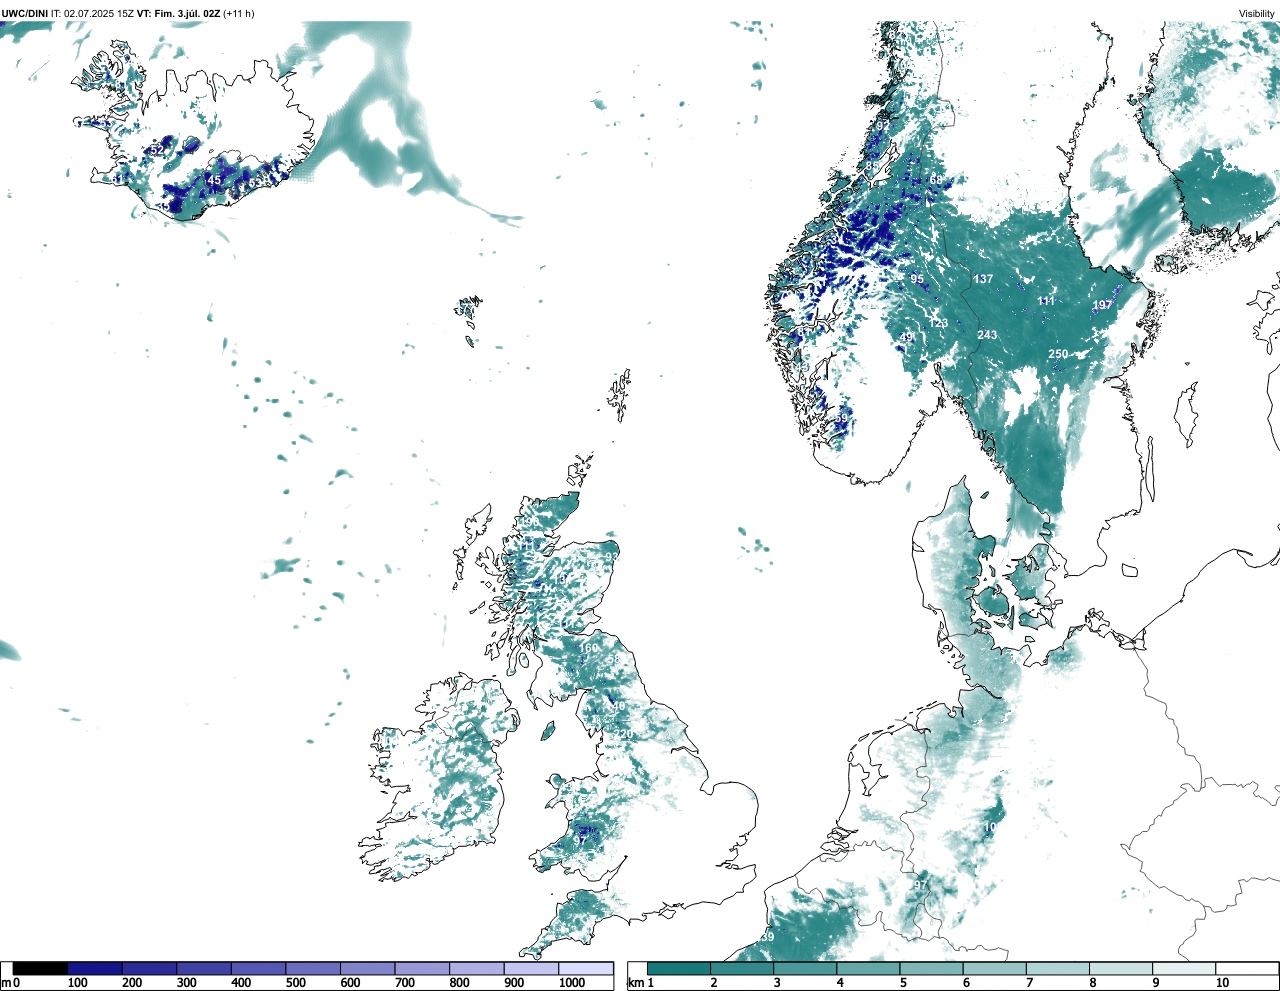Pick the 600–700 m legend color
Viewport: 1280px width, 991px height.
(367, 968)
